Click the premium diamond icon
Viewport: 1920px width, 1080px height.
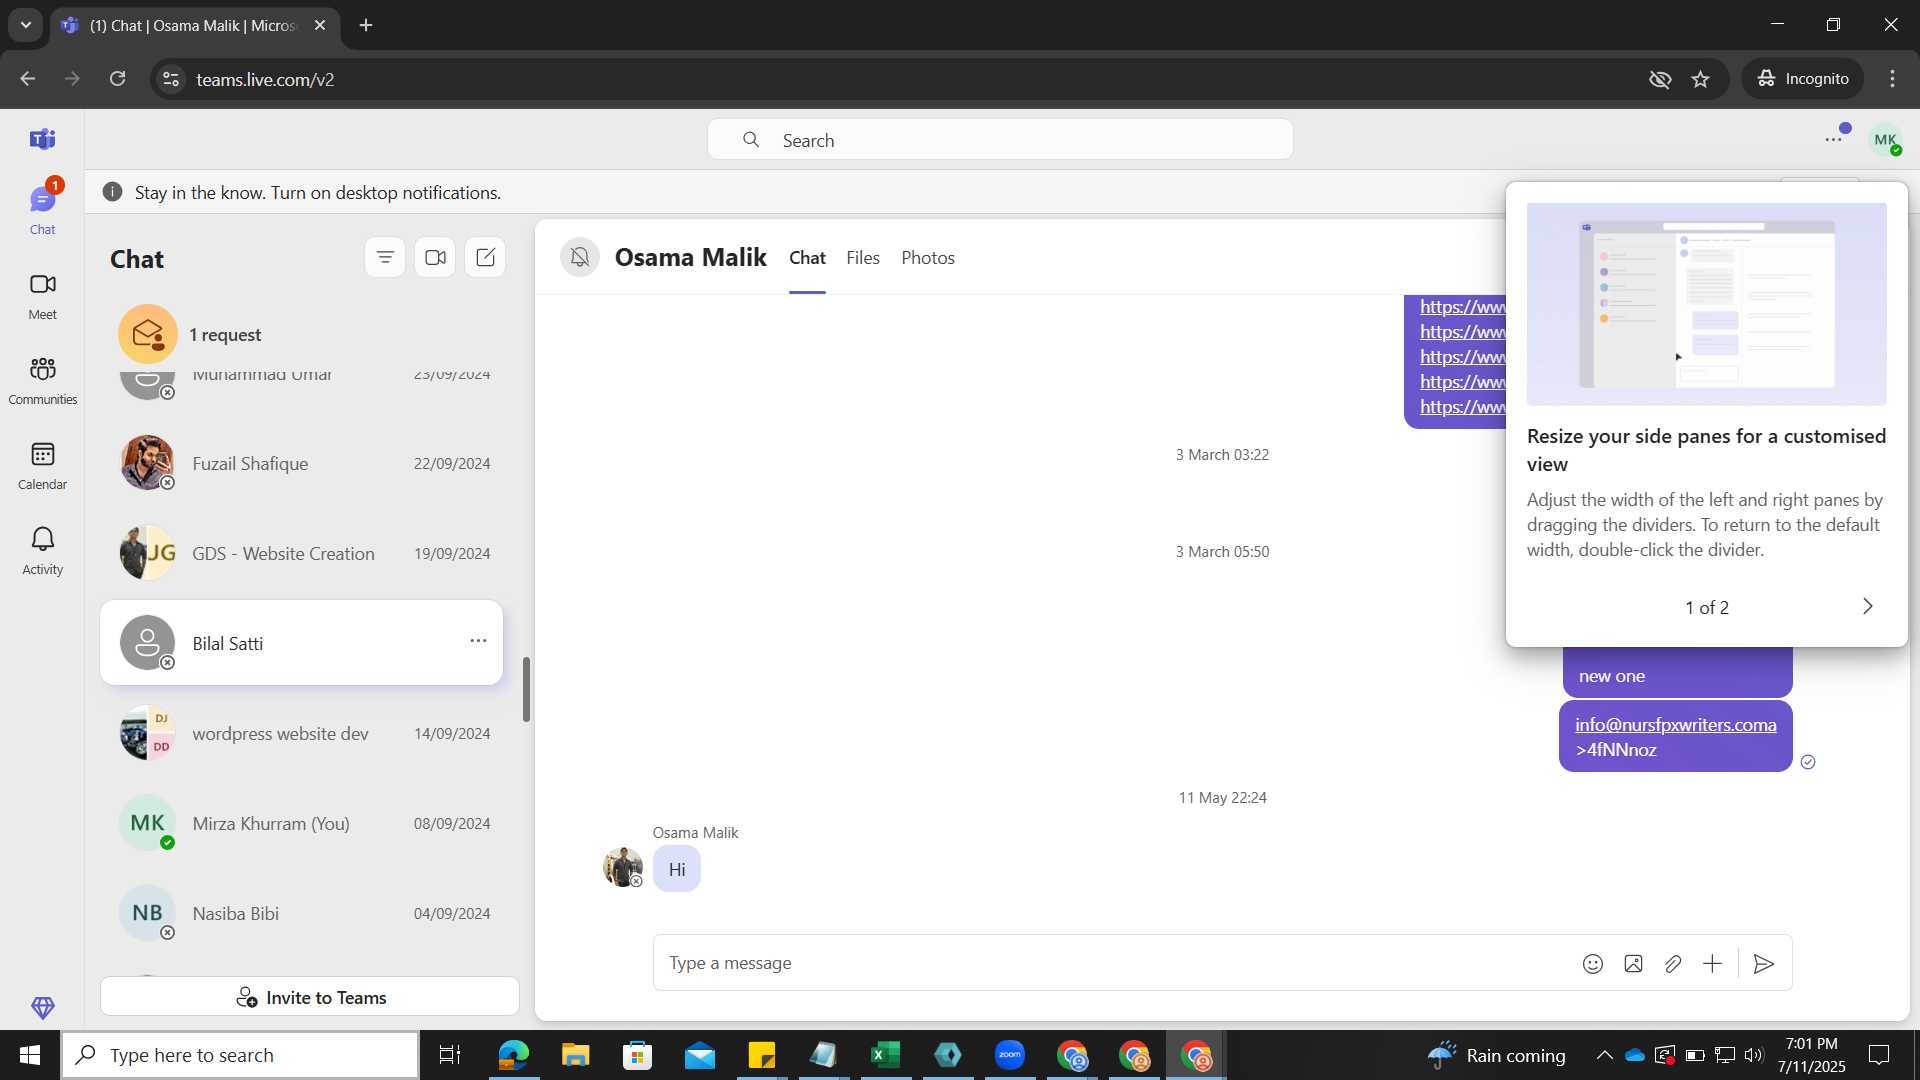tap(42, 1007)
